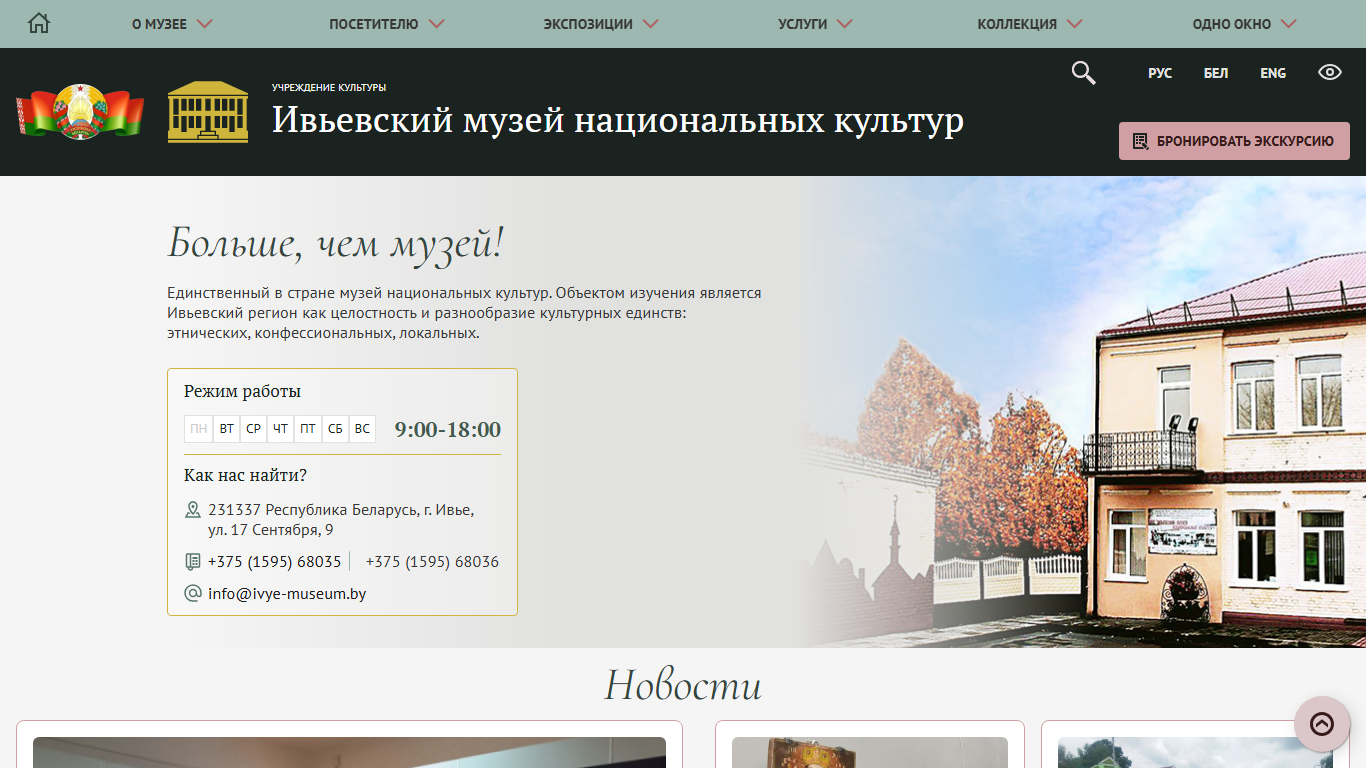
Task: Go to the home page icon
Action: pos(39,23)
